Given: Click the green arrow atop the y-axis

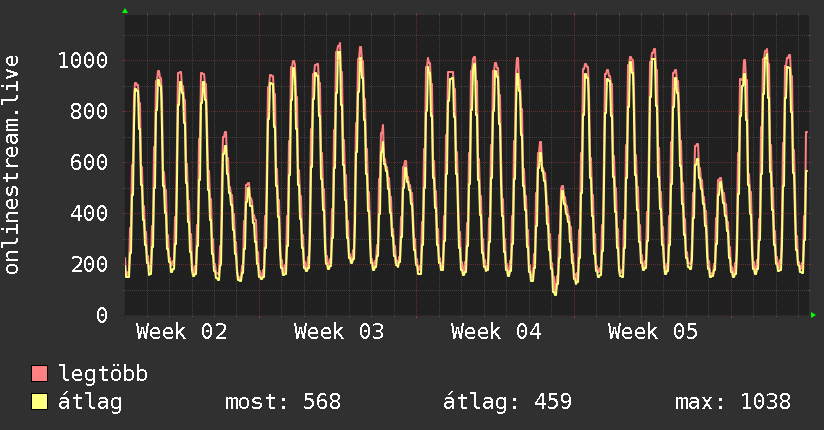Looking at the screenshot, I should click(124, 11).
